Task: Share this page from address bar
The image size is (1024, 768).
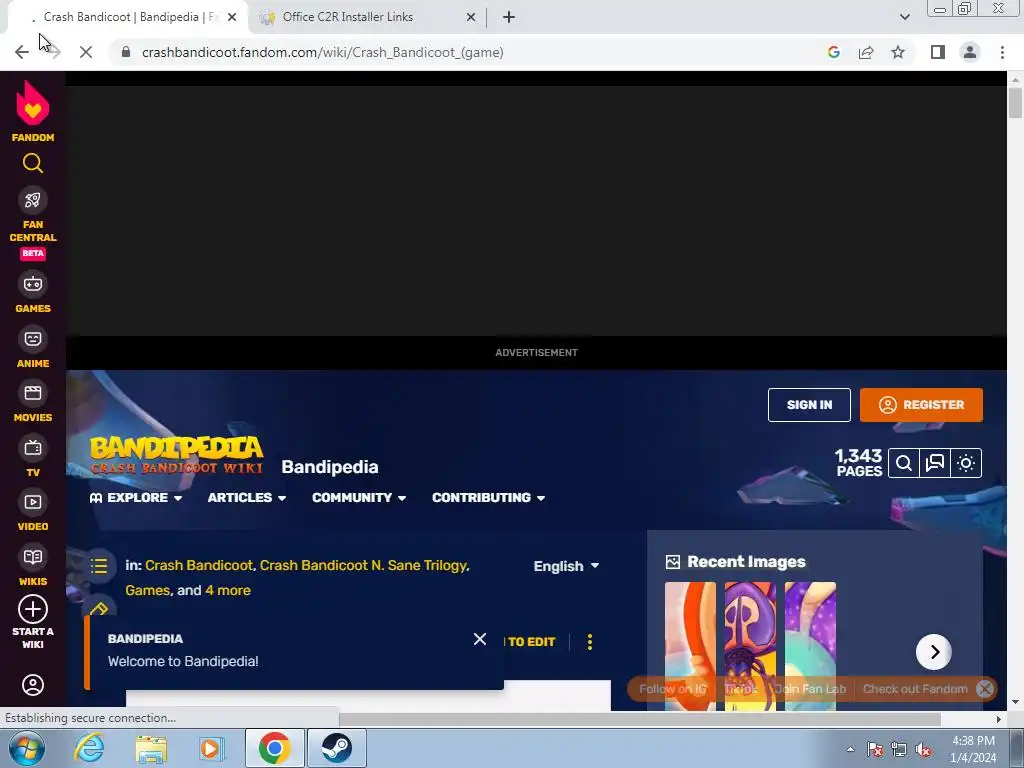Action: pos(866,52)
